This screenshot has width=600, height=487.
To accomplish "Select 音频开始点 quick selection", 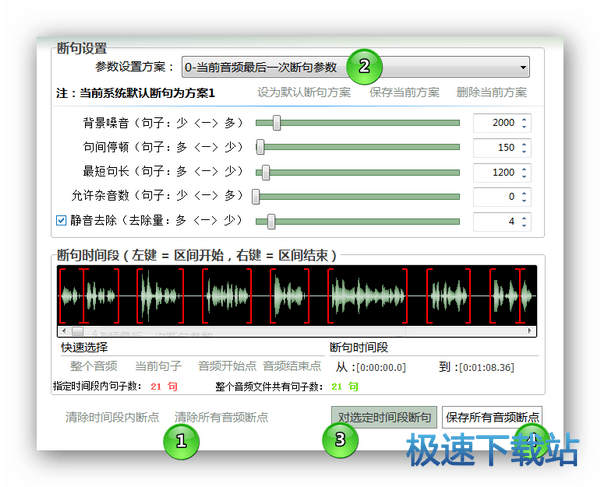I will (227, 366).
